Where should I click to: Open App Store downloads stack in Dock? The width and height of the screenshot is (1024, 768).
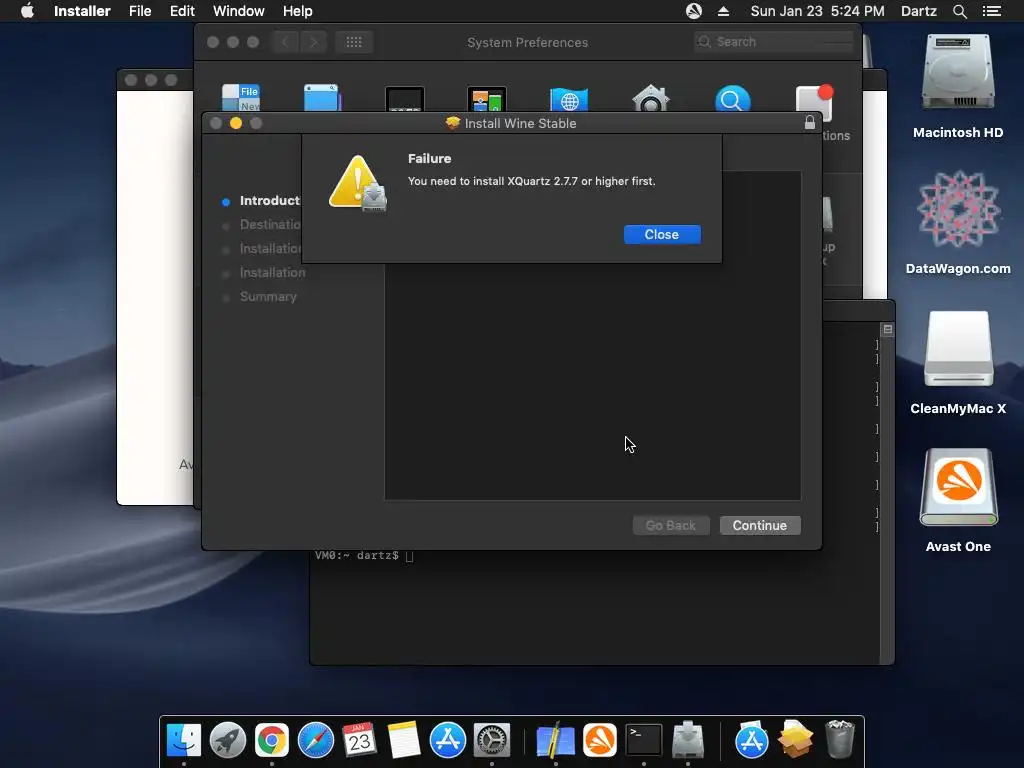pyautogui.click(x=752, y=740)
